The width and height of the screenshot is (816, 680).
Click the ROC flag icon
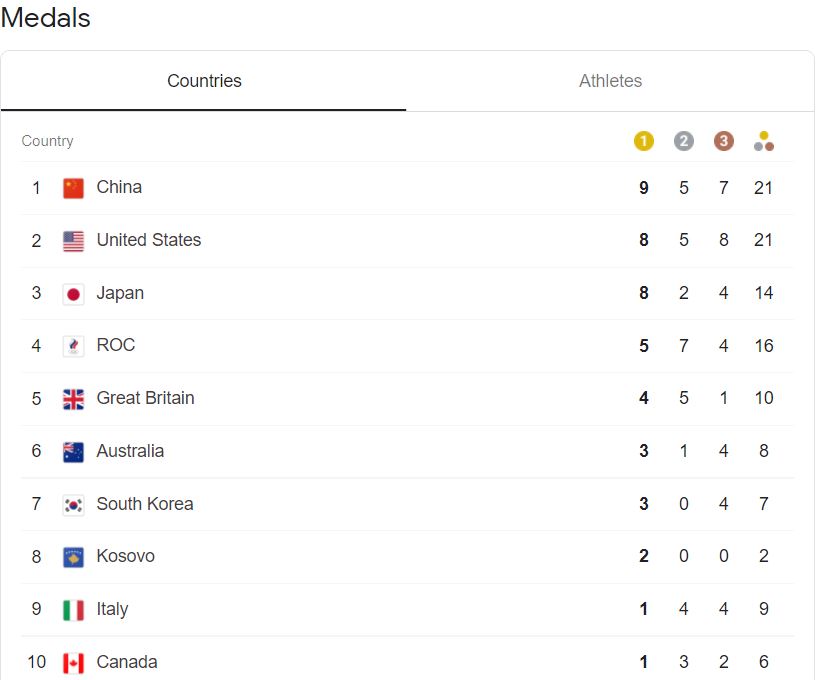[x=73, y=346]
